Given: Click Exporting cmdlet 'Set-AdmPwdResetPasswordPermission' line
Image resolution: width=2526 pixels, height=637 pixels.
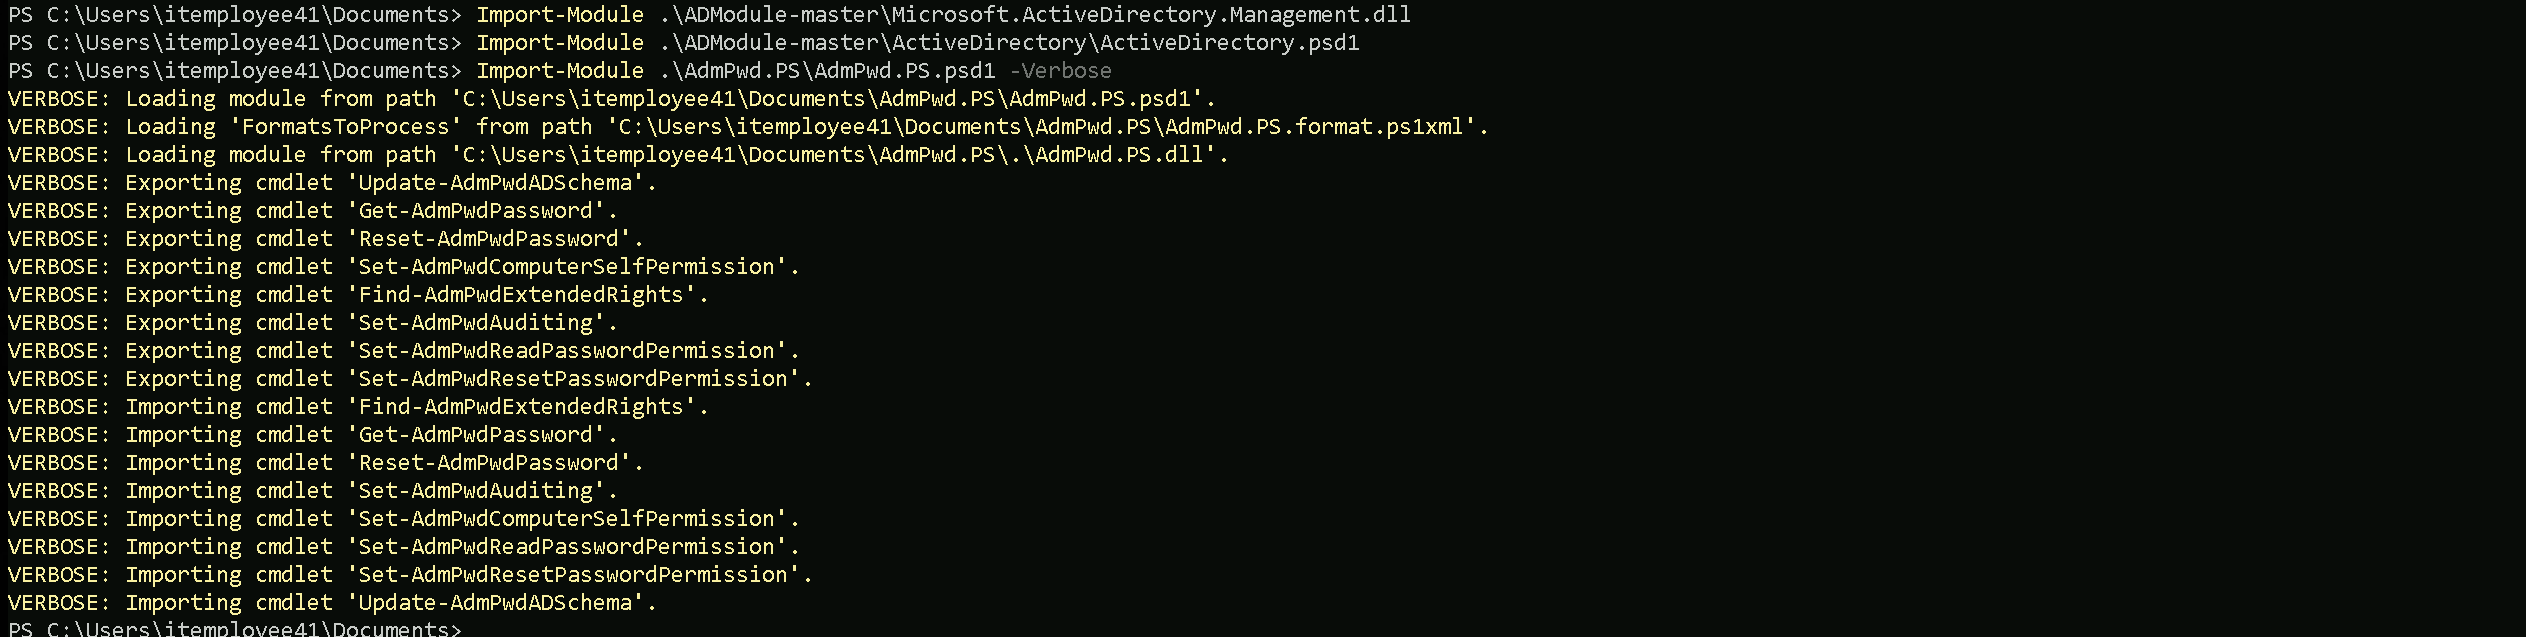Looking at the screenshot, I should pyautogui.click(x=410, y=379).
